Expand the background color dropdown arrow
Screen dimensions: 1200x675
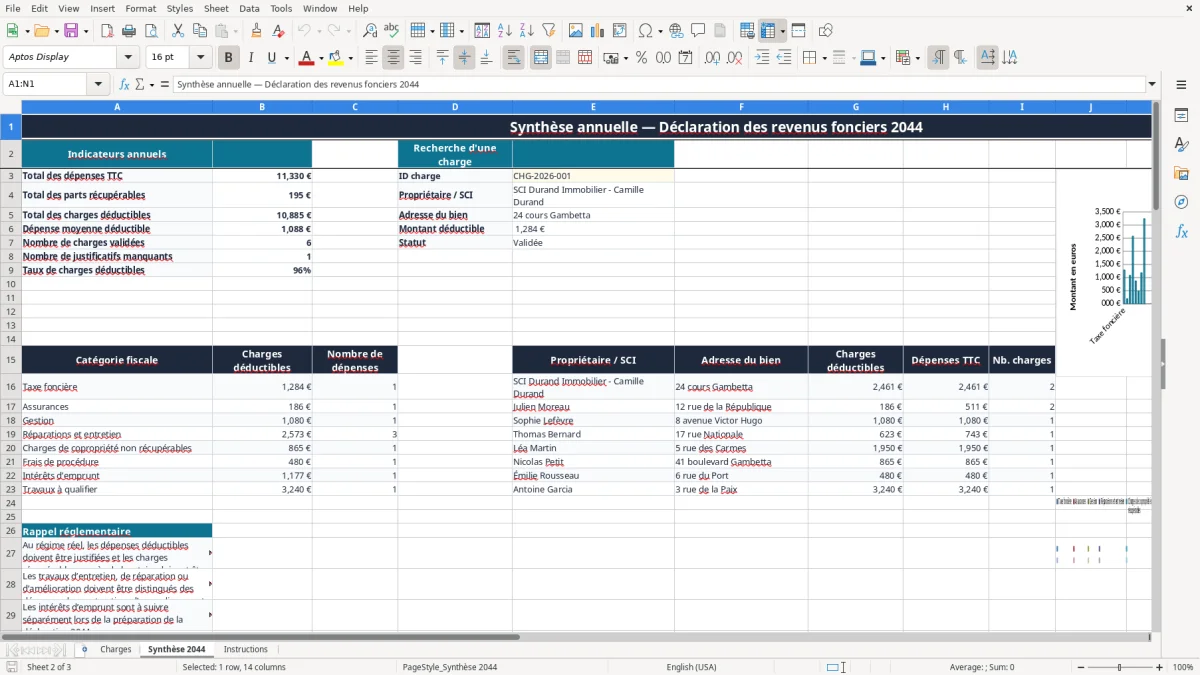(x=350, y=58)
